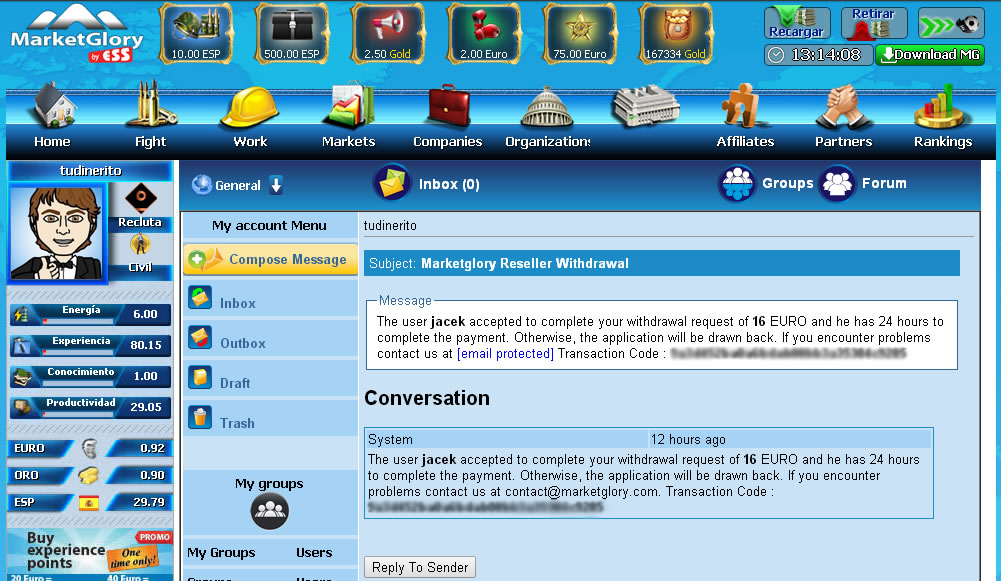This screenshot has width=1001, height=581.
Task: Click the MarketGlory logo
Action: point(77,33)
